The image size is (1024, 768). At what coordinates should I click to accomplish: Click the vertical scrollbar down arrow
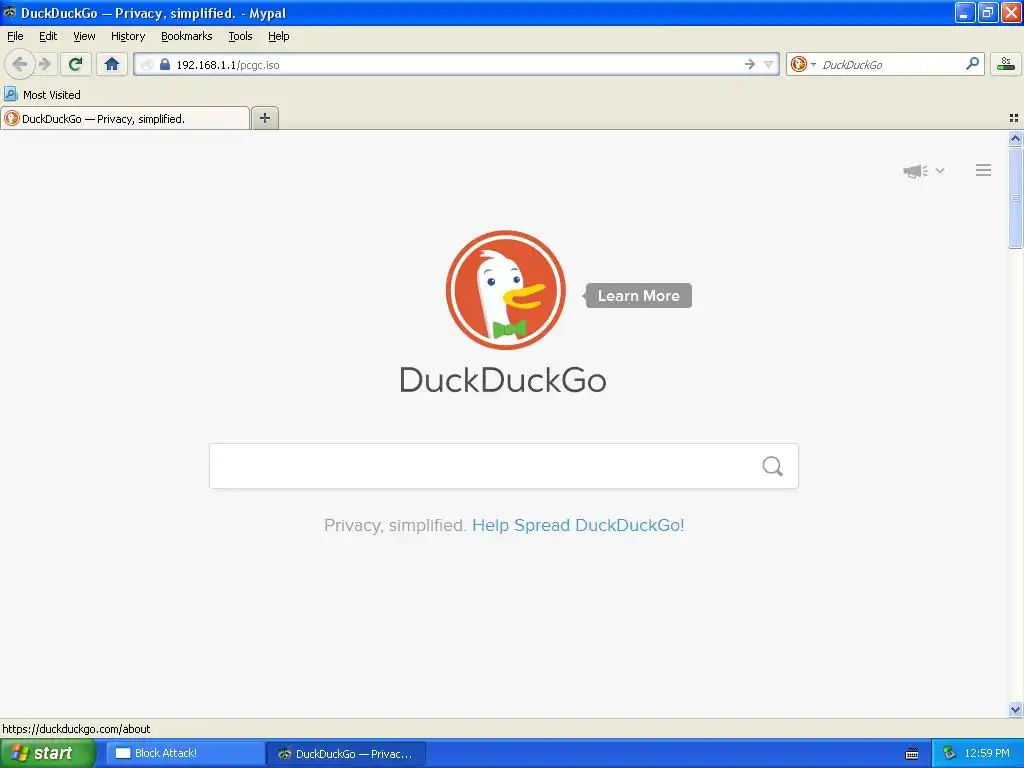tap(1015, 709)
